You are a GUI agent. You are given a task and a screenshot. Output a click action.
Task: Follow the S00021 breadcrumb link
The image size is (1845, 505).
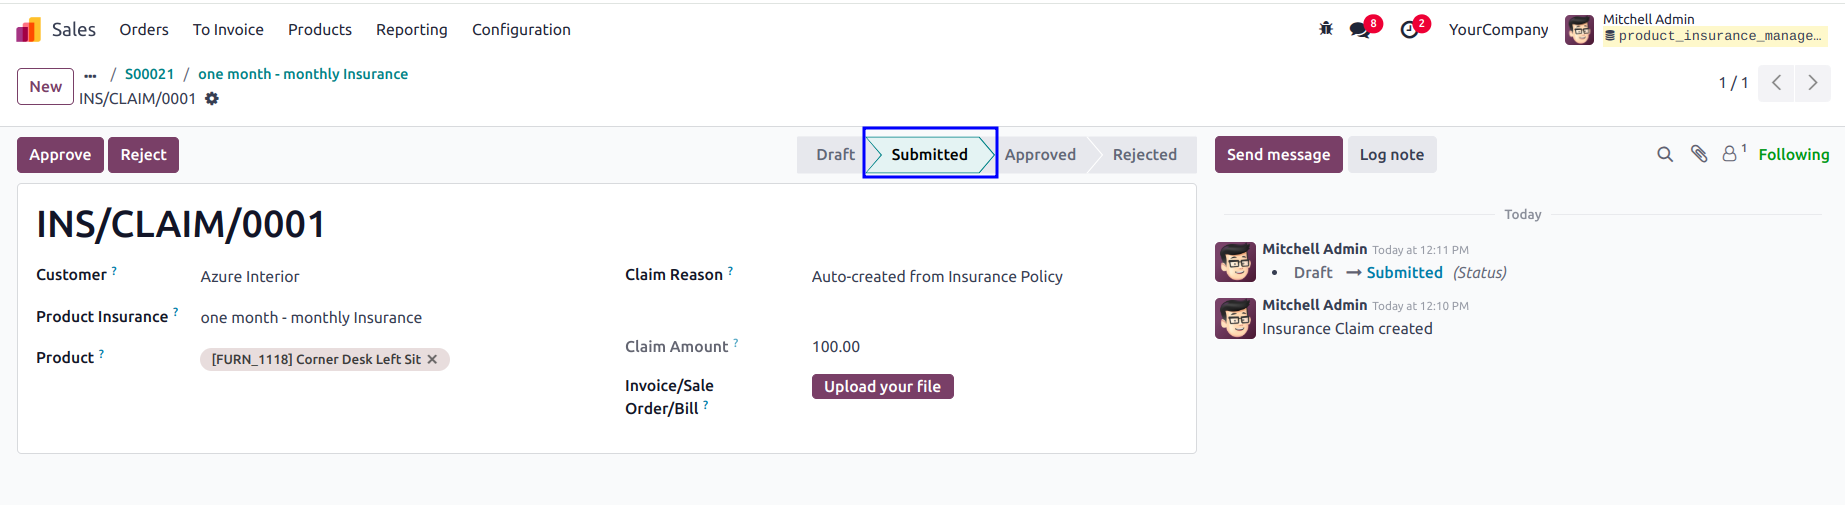[x=149, y=74]
